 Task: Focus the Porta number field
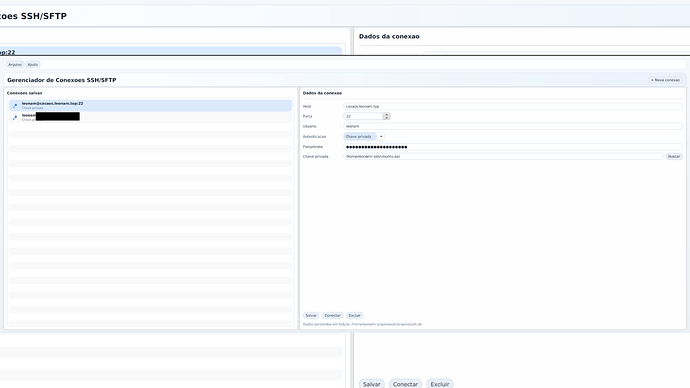point(363,116)
